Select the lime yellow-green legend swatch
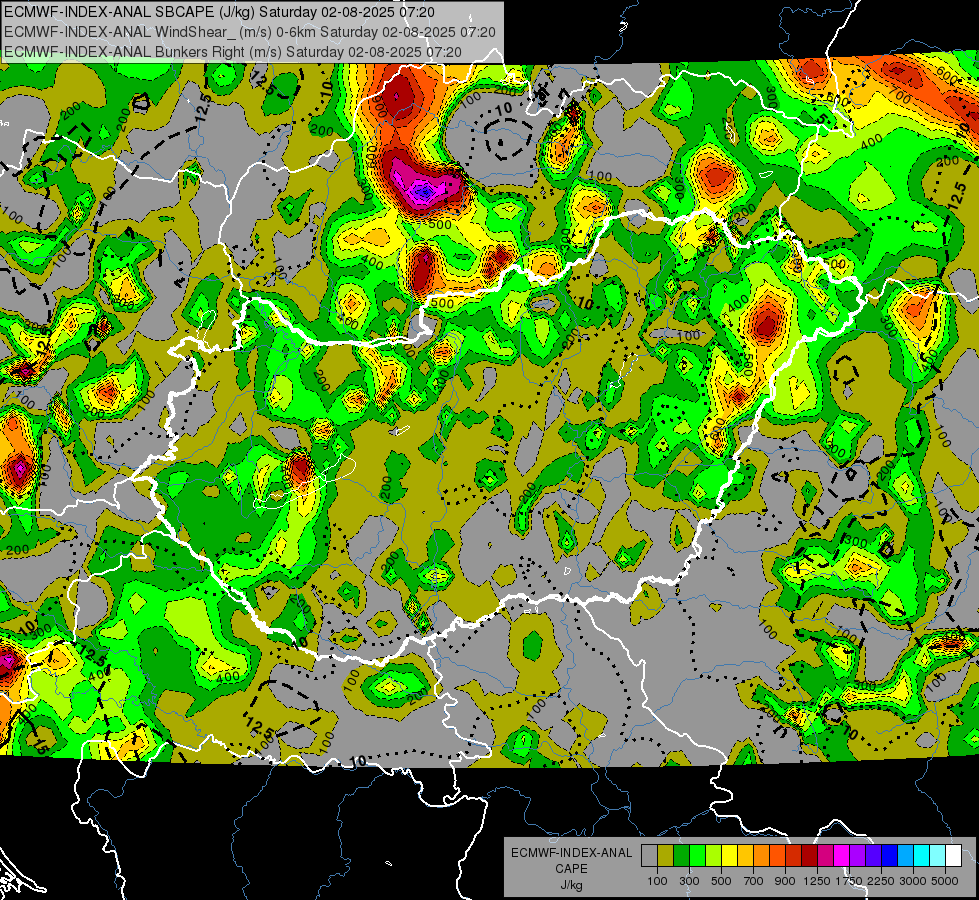This screenshot has width=979, height=900. (714, 855)
